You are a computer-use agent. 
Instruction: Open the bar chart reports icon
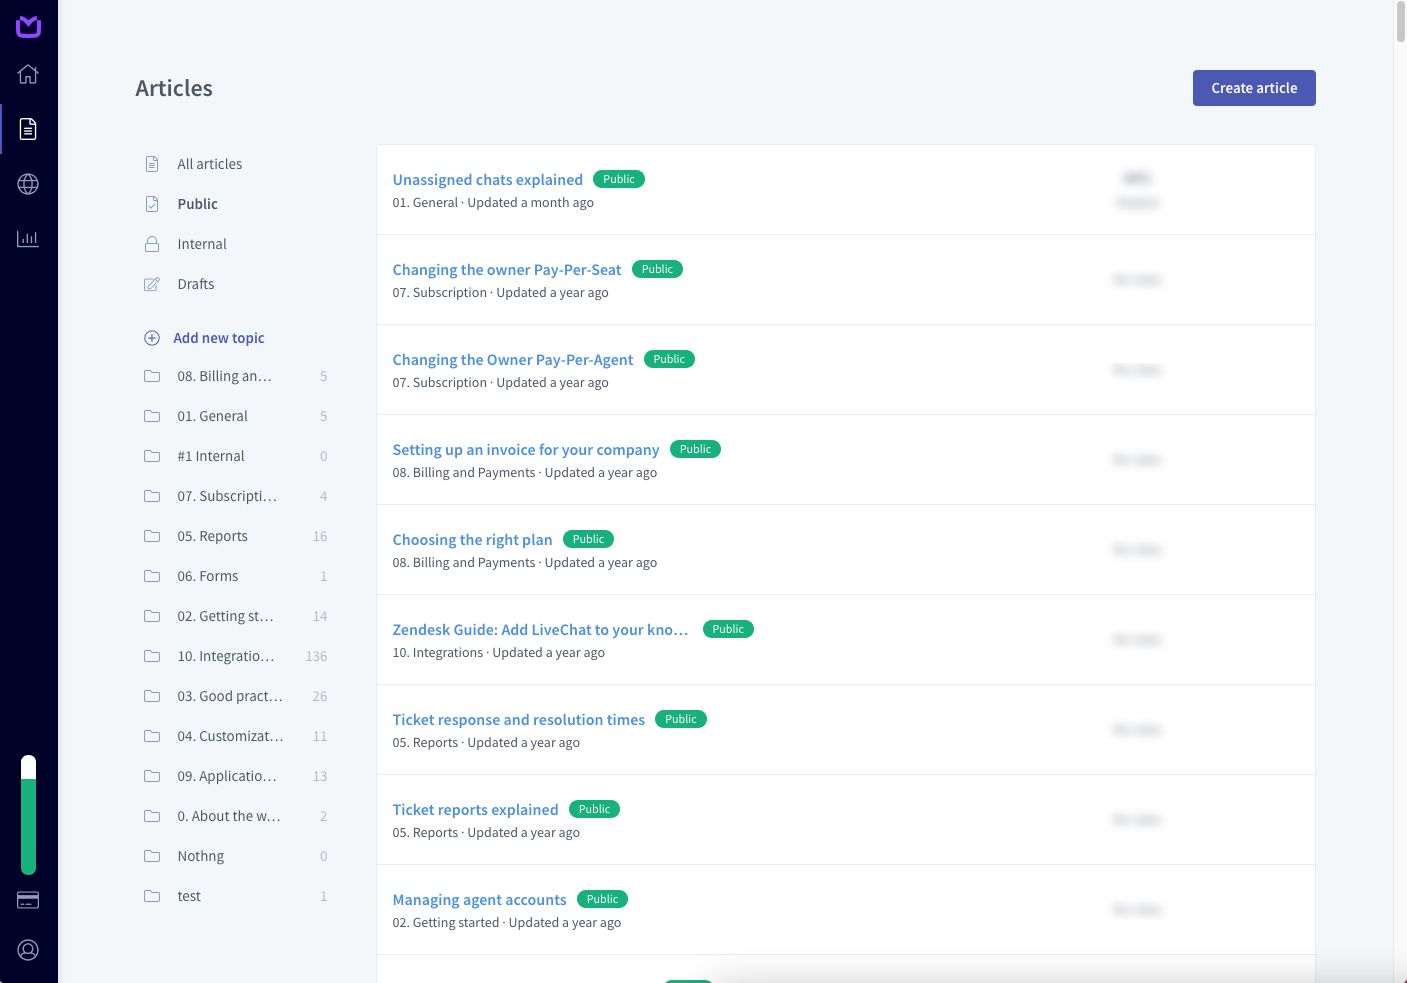[x=27, y=239]
